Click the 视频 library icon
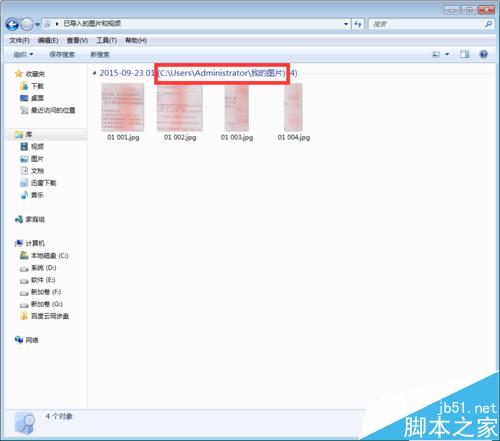This screenshot has height=441, width=500. click(x=24, y=147)
